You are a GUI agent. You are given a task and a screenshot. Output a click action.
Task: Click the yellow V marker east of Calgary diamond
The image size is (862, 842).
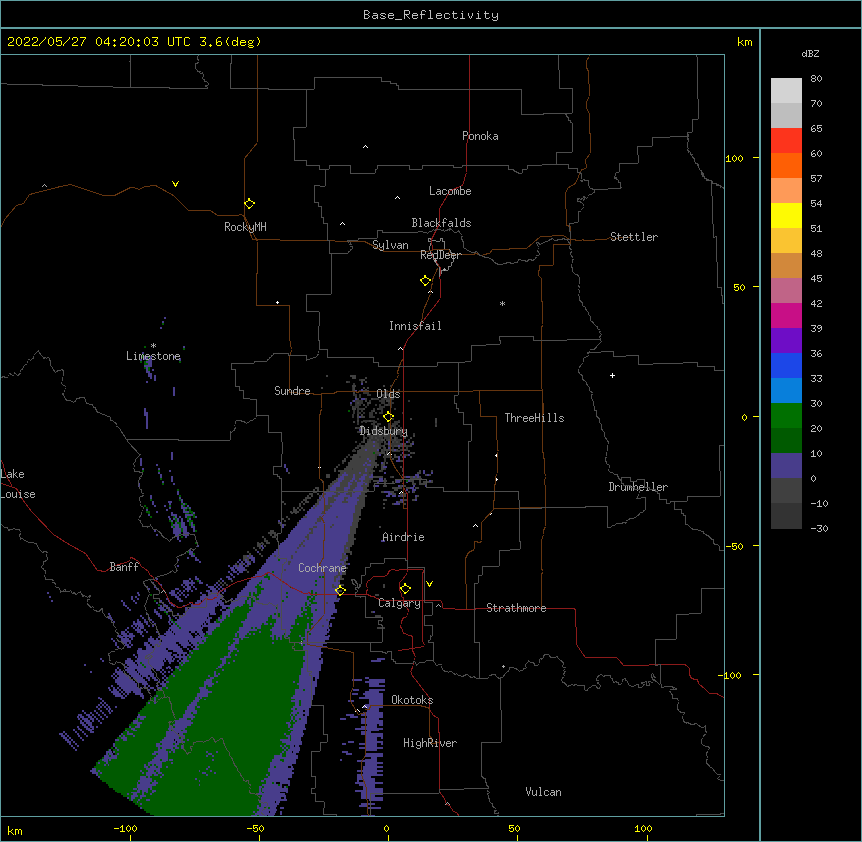click(x=429, y=584)
